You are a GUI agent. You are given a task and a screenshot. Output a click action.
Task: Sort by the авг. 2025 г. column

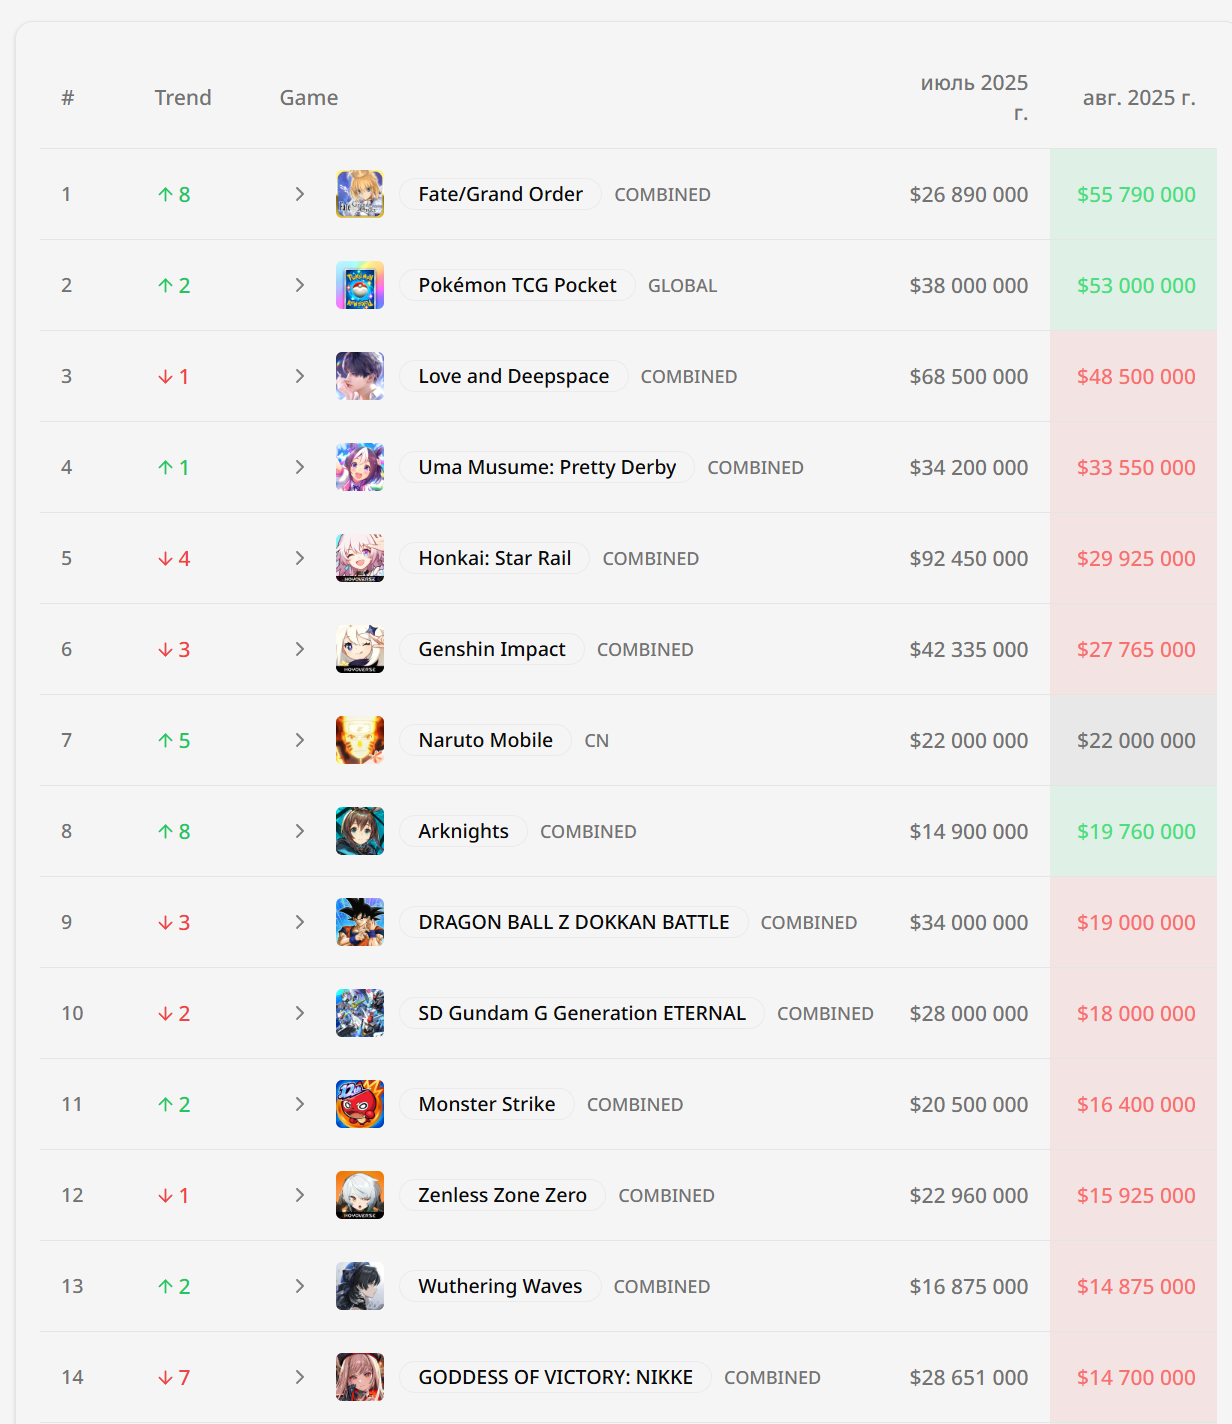click(x=1138, y=98)
